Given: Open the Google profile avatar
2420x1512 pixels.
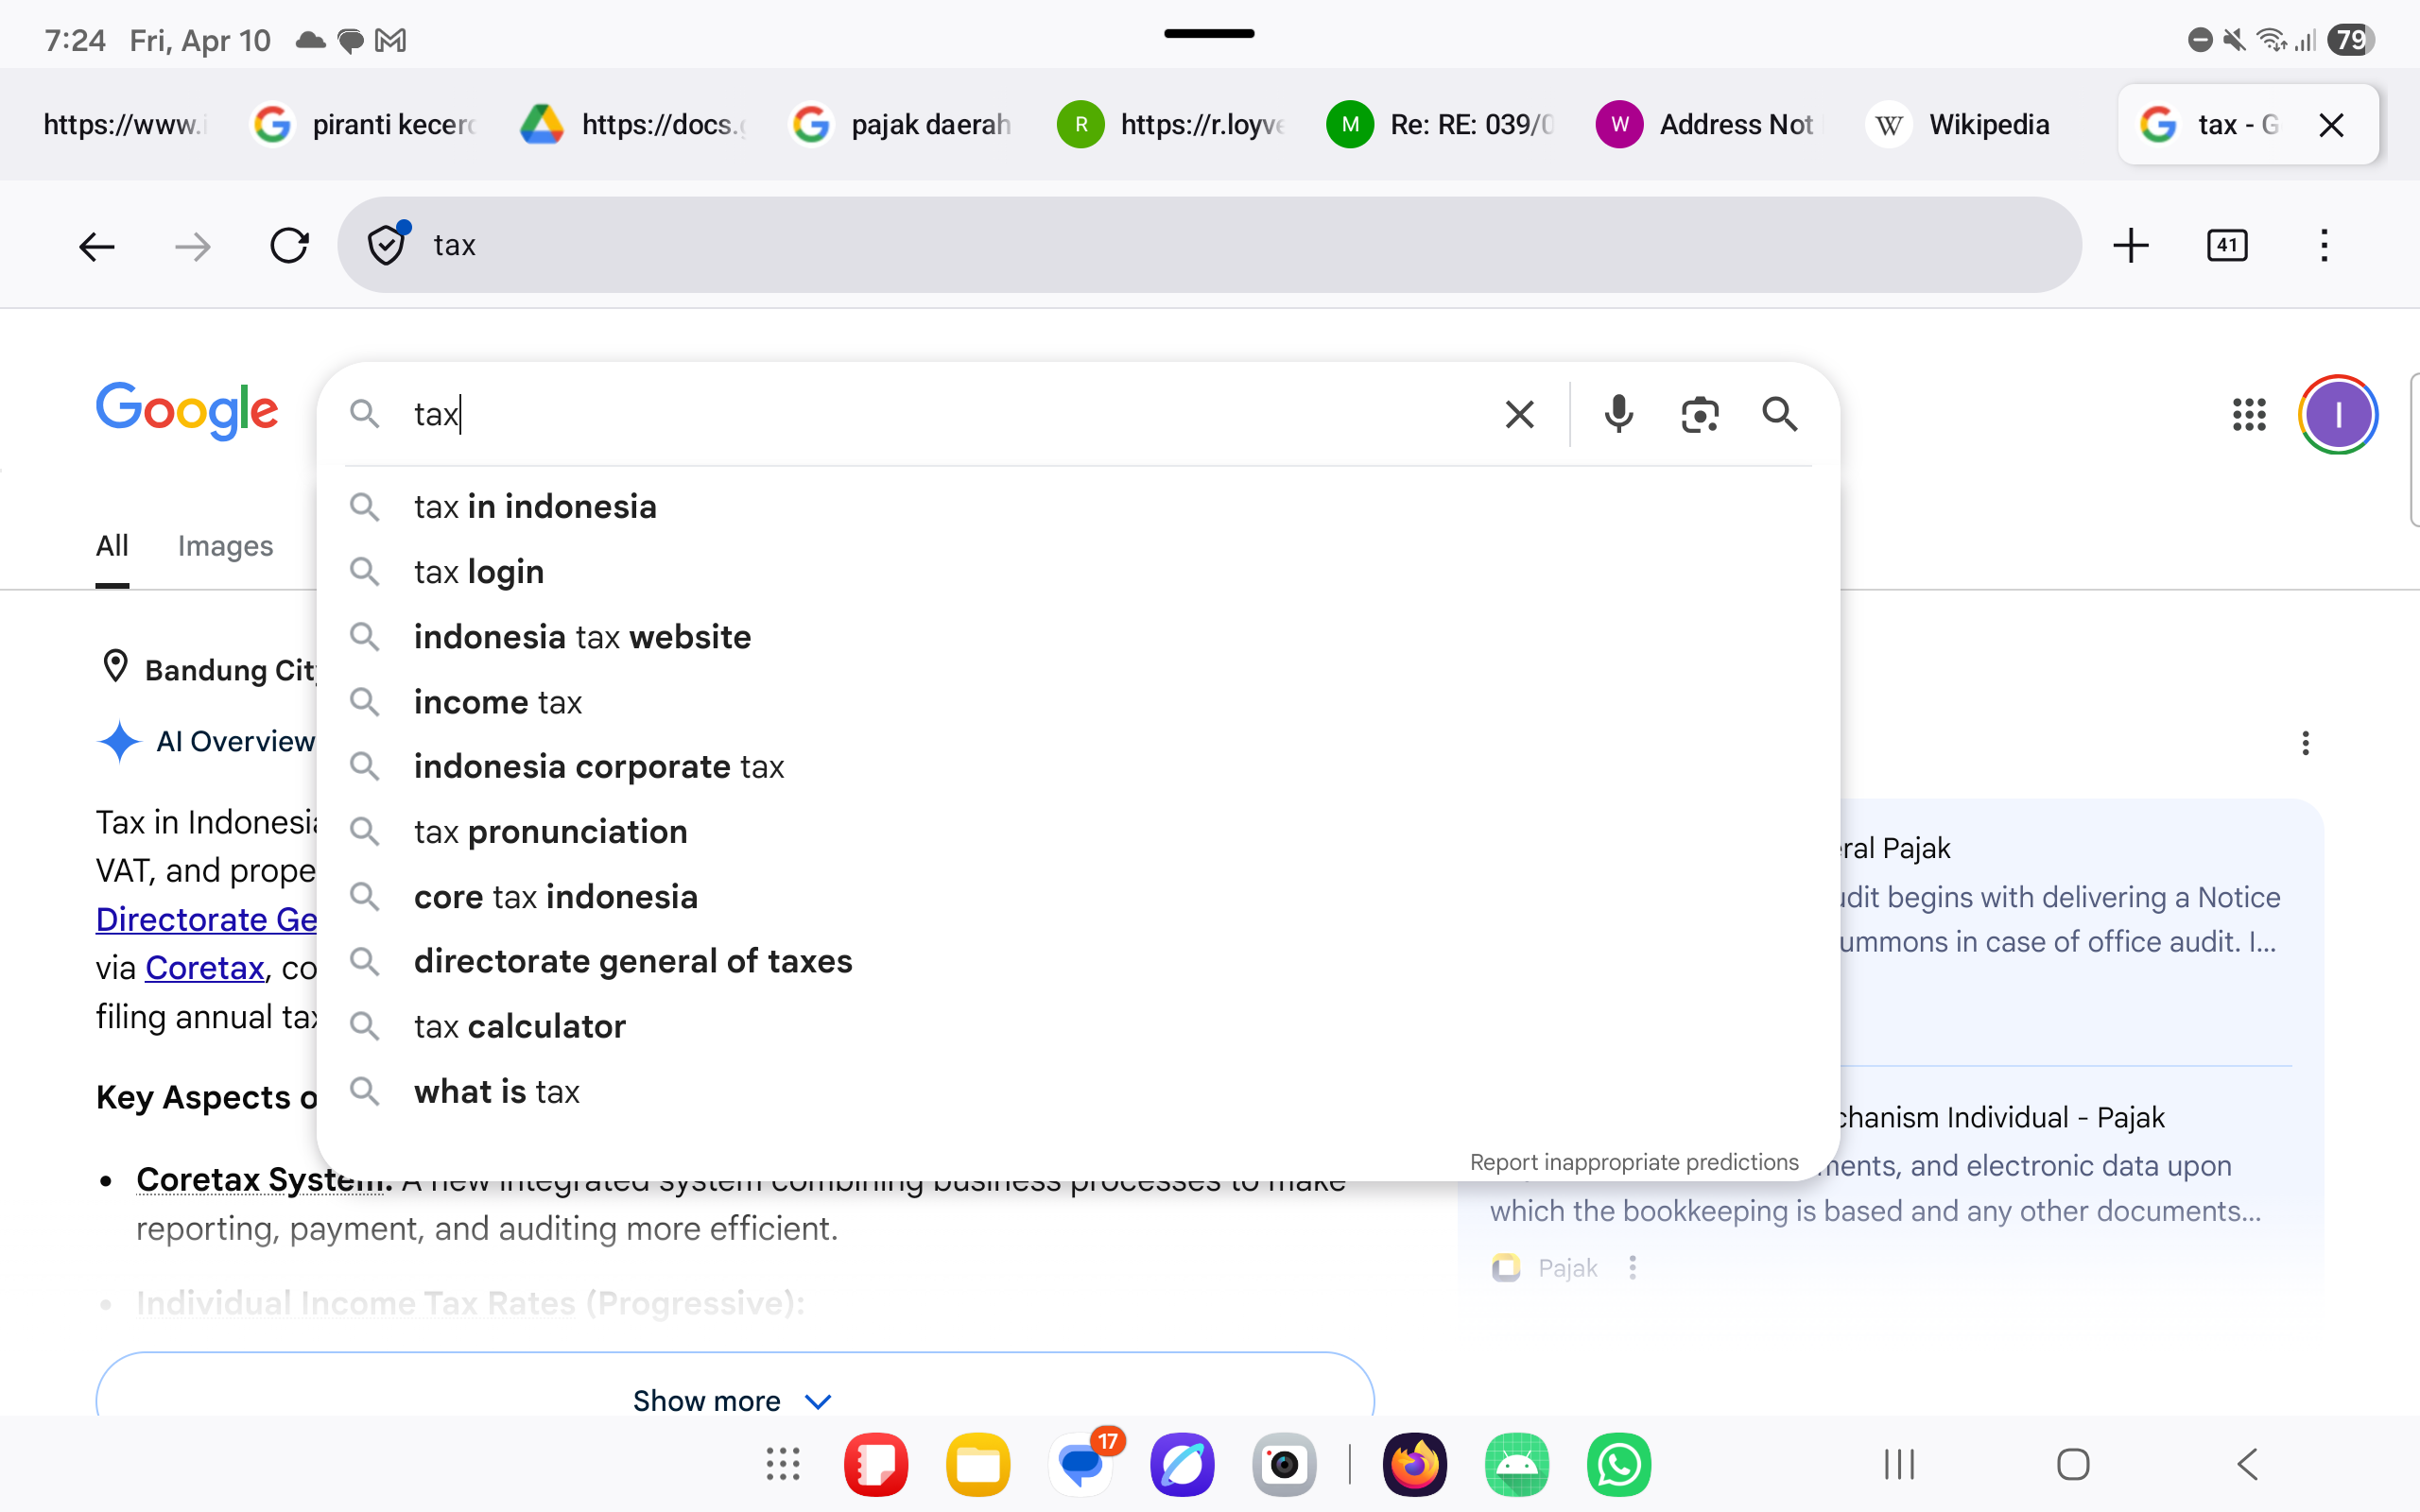Looking at the screenshot, I should click(x=2337, y=414).
